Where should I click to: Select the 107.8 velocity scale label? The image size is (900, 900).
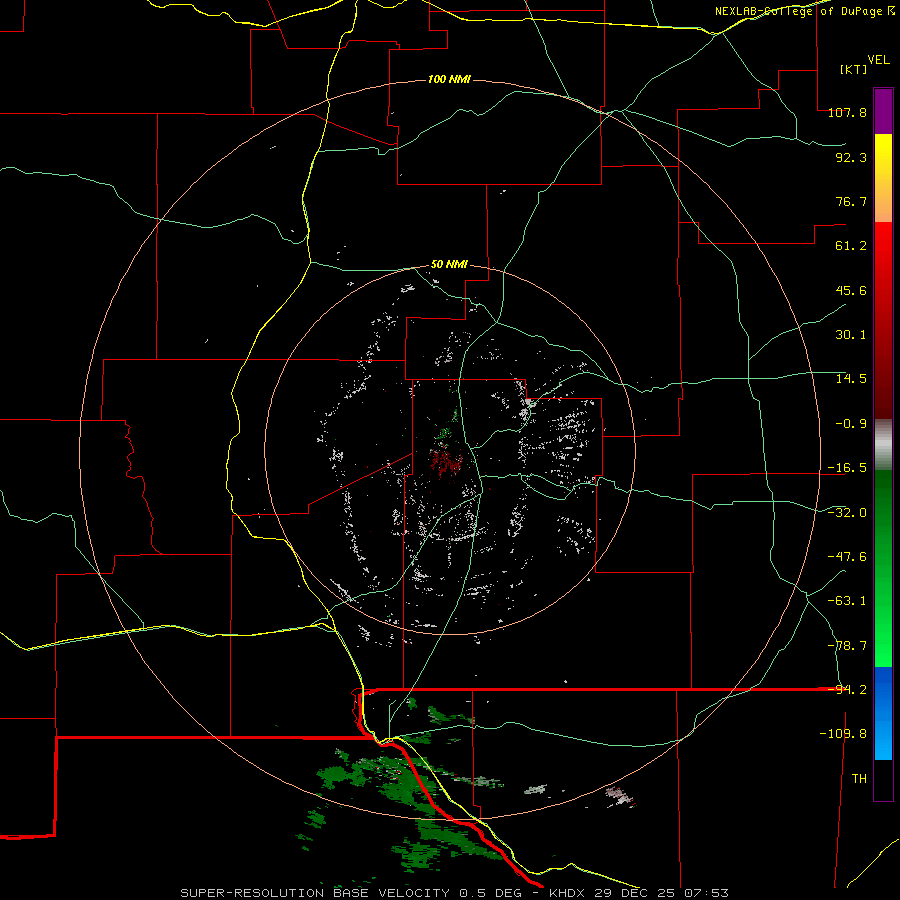click(847, 112)
